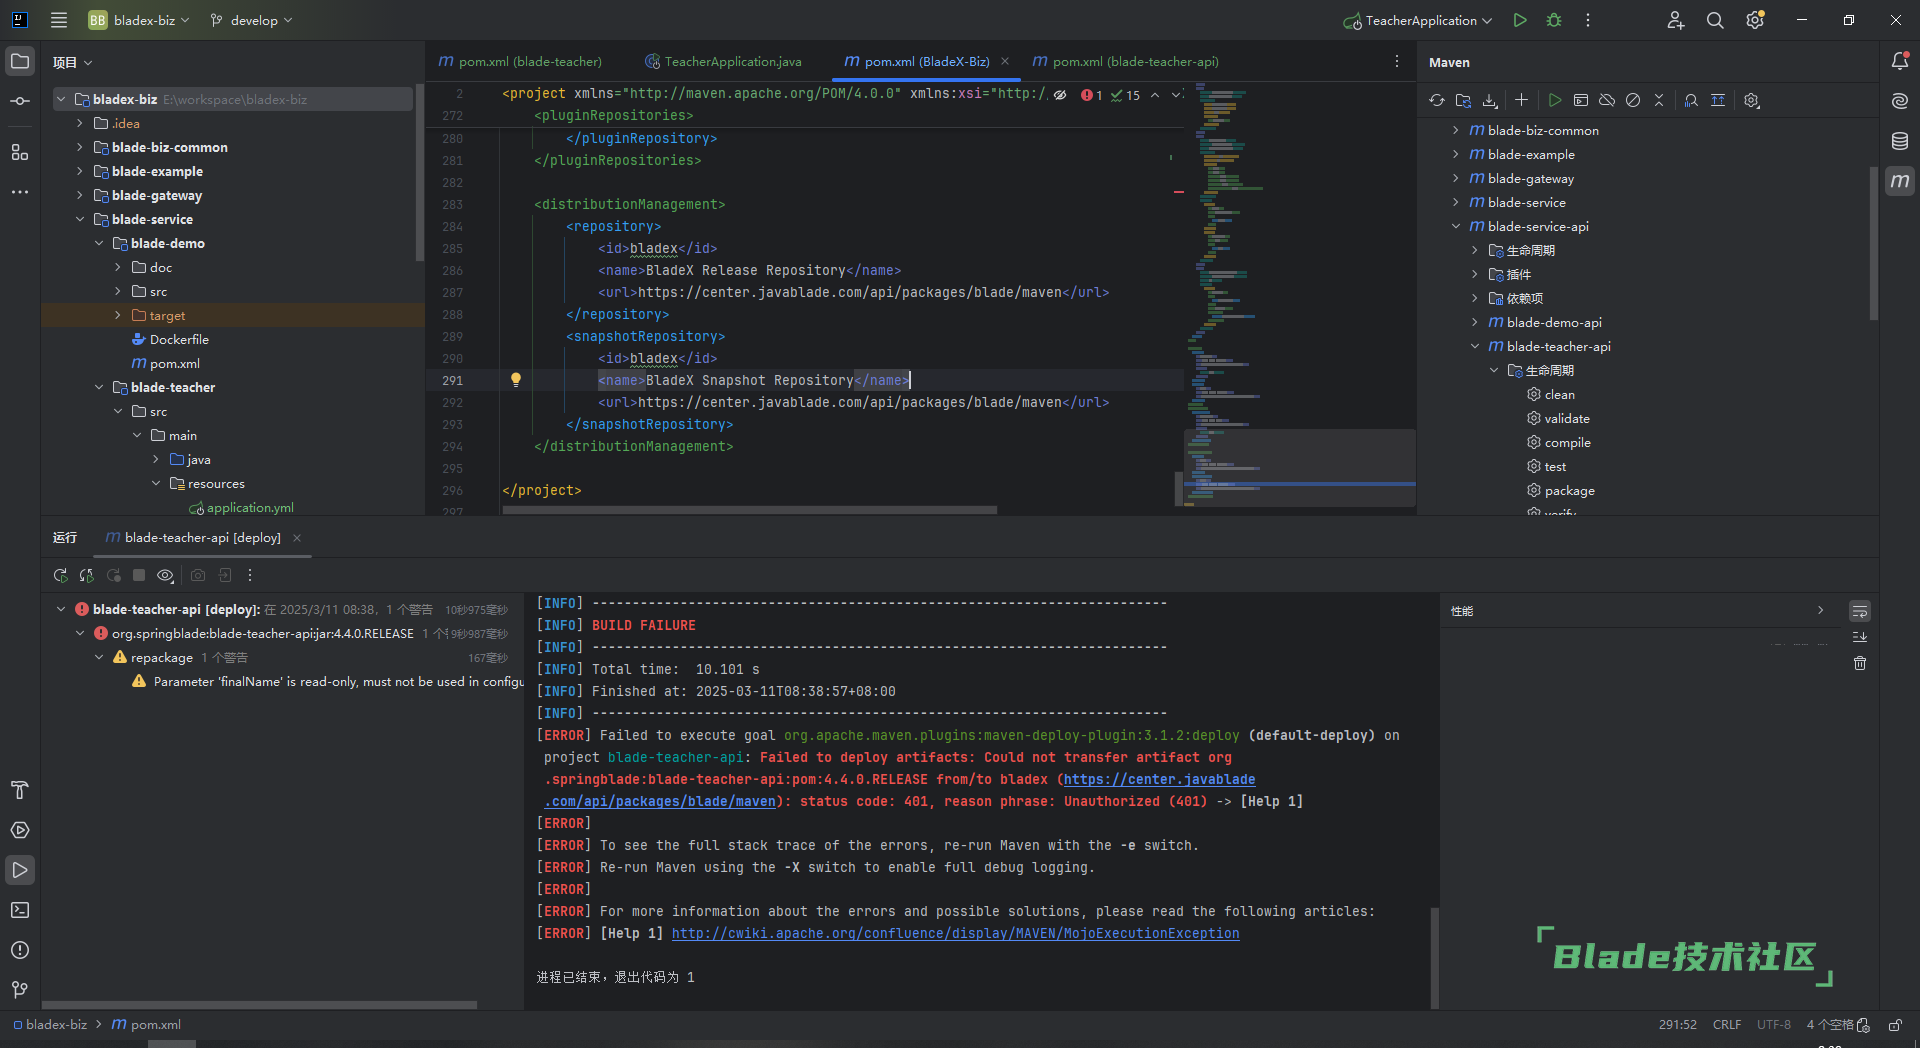The height and width of the screenshot is (1048, 1920).
Task: Click download sources Maven icon
Action: (1490, 100)
